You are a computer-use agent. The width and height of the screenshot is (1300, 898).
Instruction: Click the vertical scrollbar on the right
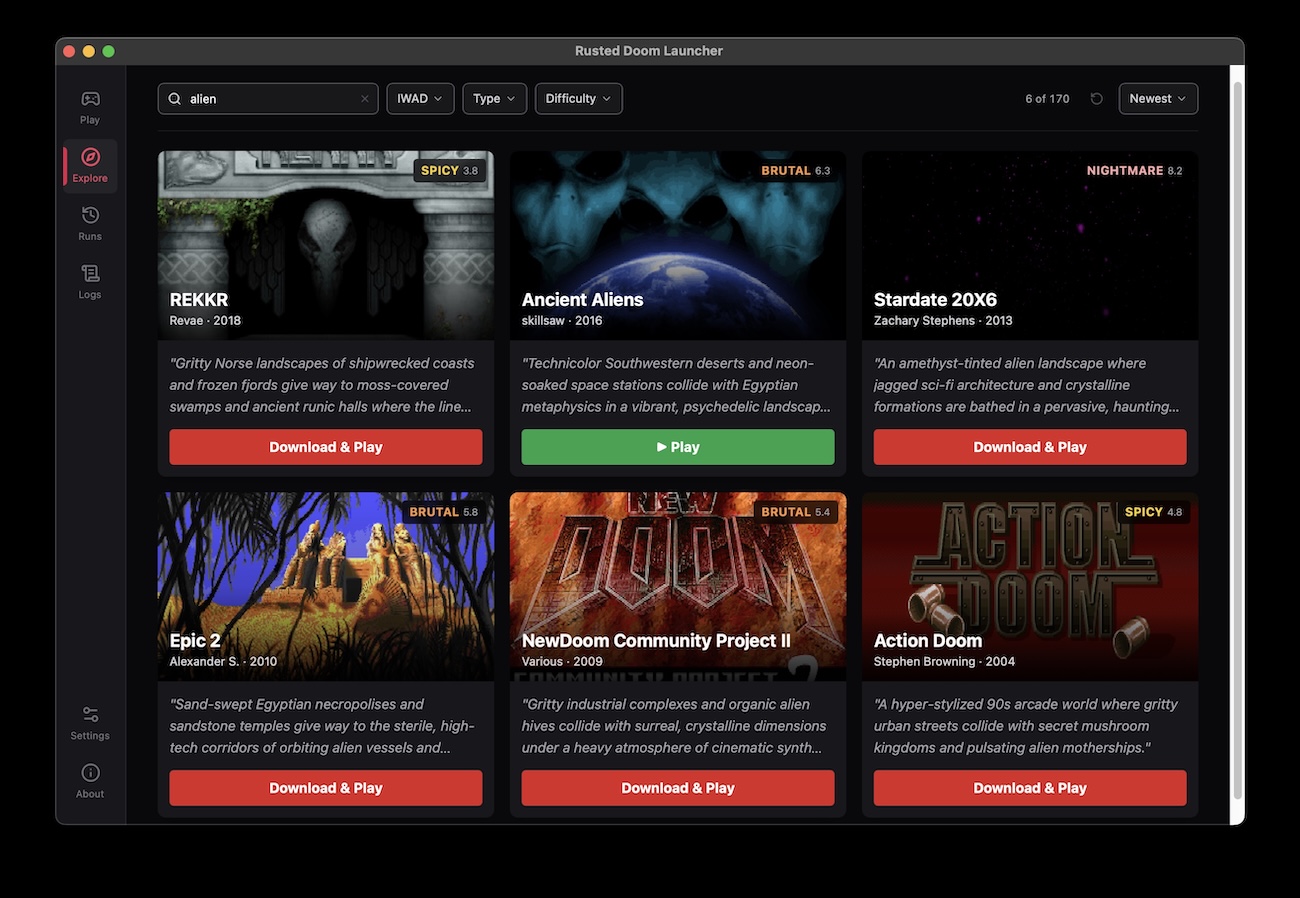(x=1238, y=440)
